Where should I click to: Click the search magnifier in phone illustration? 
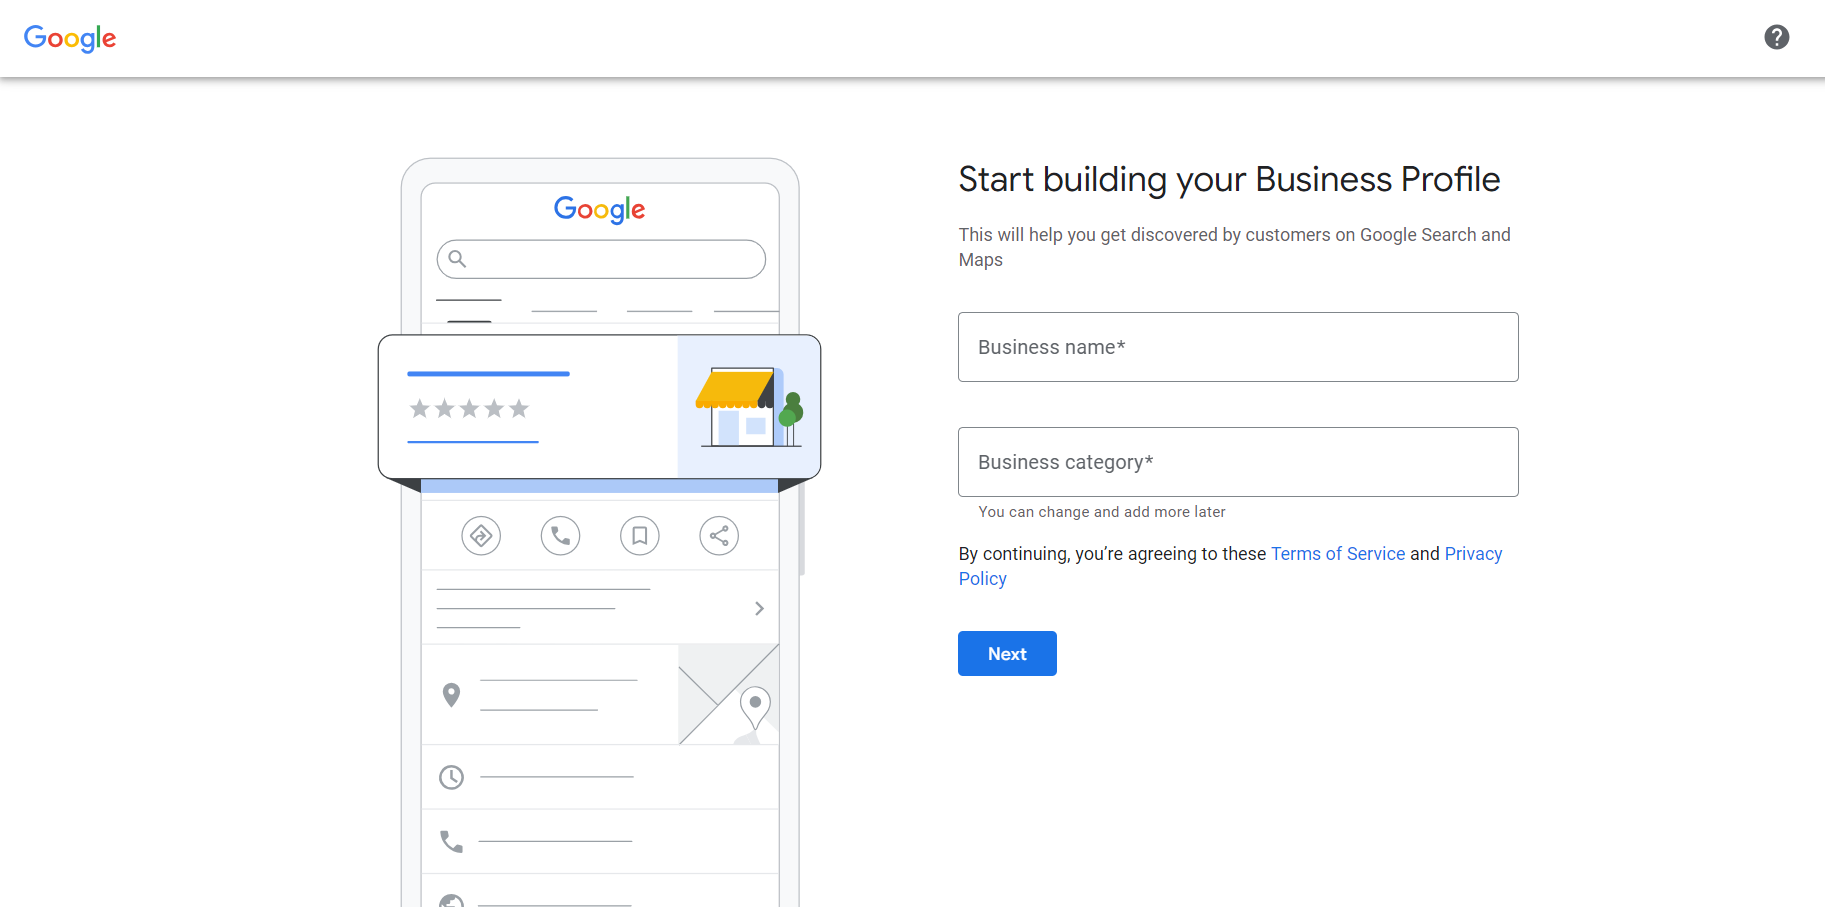(x=457, y=259)
